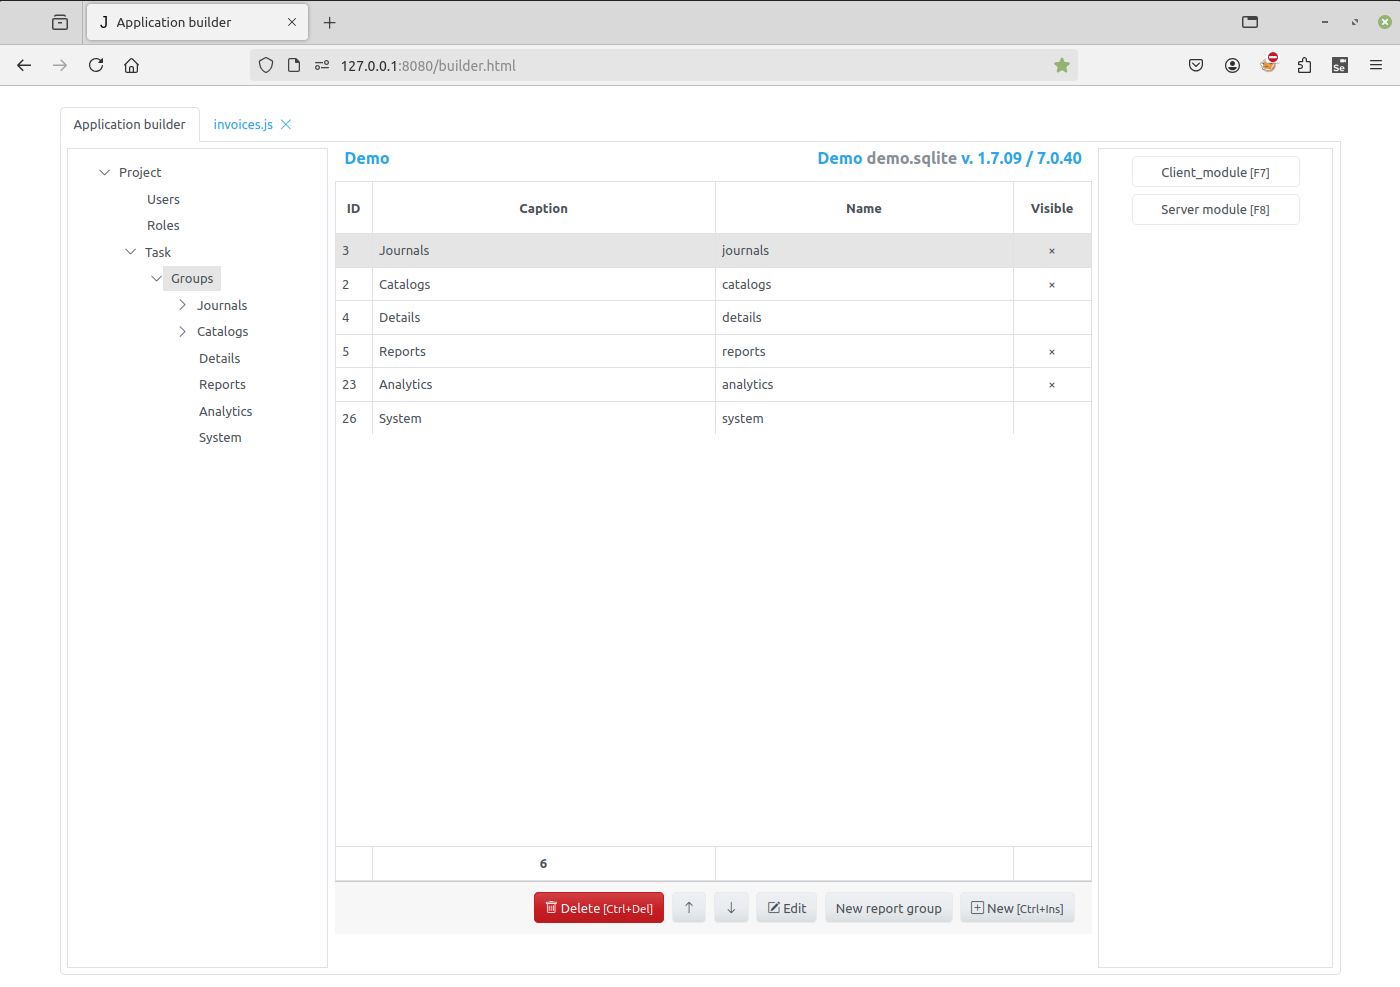The image size is (1400, 987).
Task: Click the browser address bar URL
Action: click(428, 66)
